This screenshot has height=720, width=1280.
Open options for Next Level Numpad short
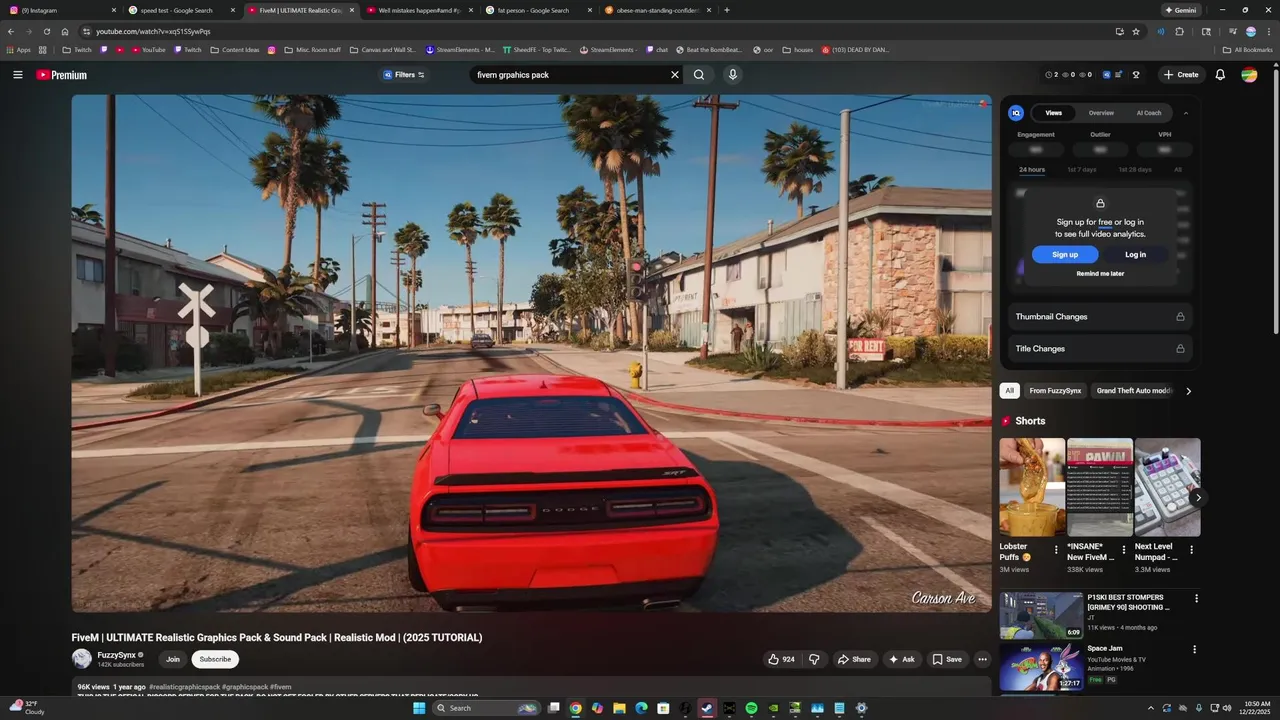click(x=1191, y=550)
